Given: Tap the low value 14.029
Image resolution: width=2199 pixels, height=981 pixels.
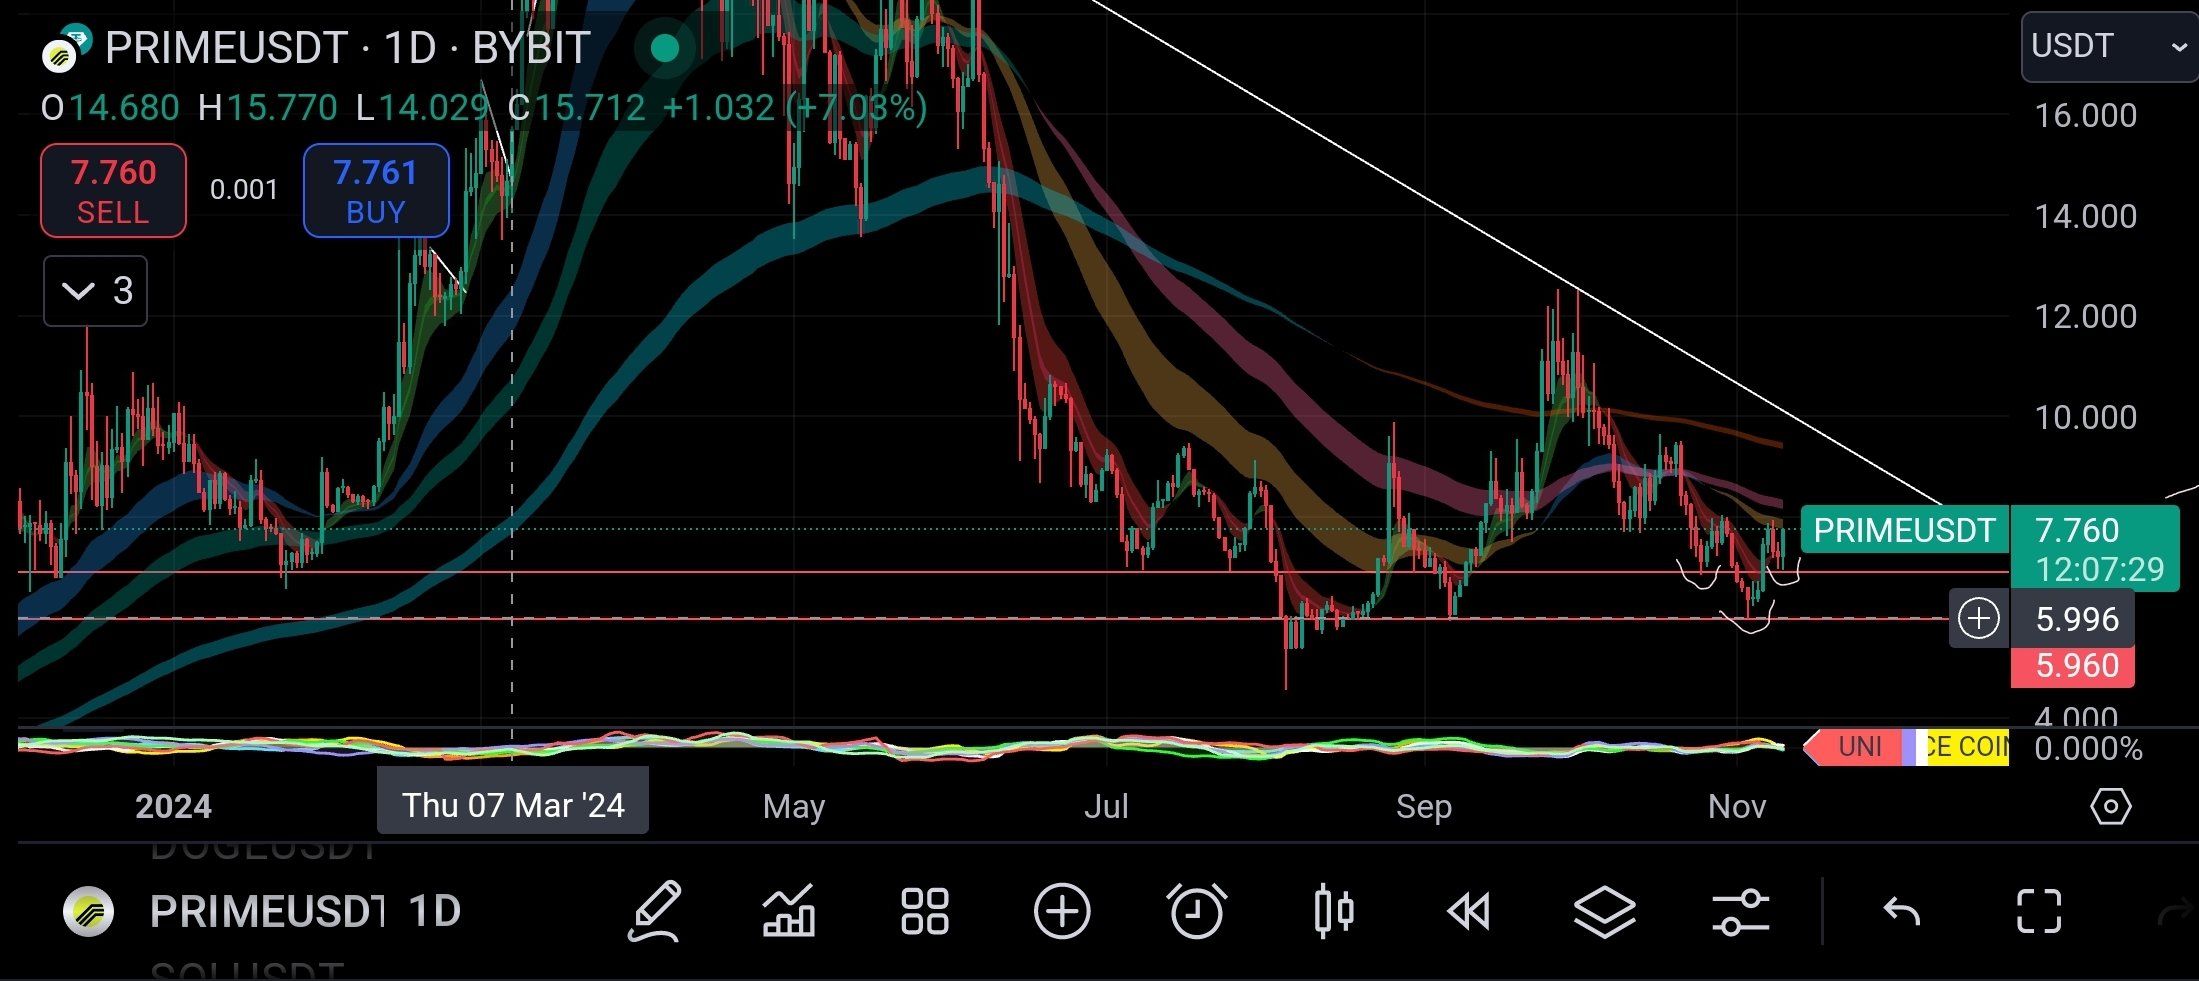Looking at the screenshot, I should (x=434, y=108).
